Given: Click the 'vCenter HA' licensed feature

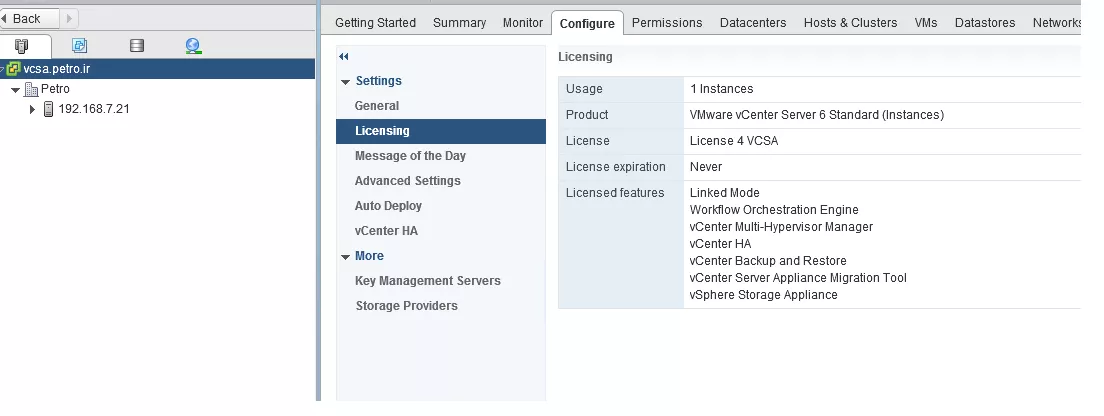Looking at the screenshot, I should pyautogui.click(x=720, y=244).
